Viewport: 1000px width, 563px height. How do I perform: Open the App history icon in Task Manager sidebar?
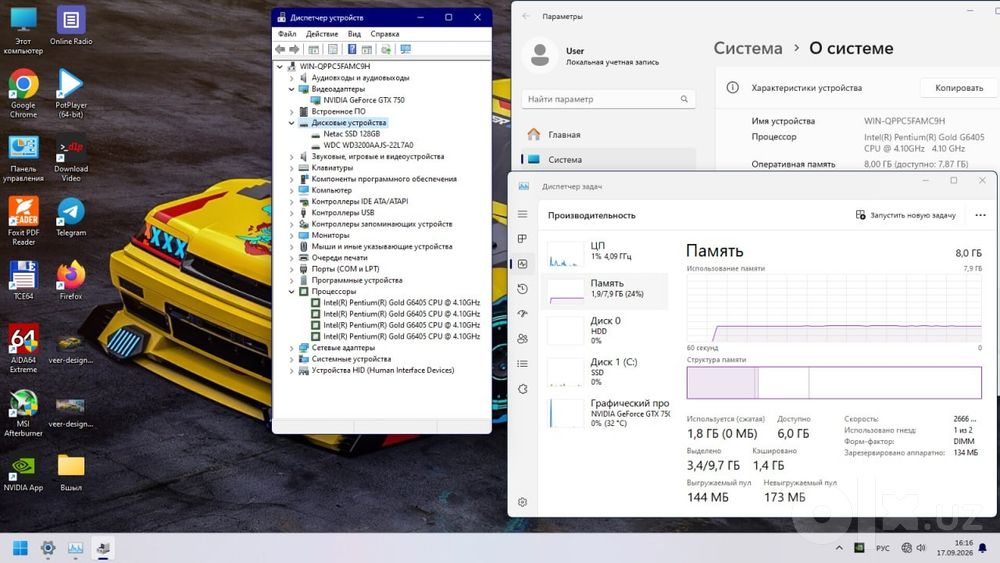pyautogui.click(x=523, y=289)
